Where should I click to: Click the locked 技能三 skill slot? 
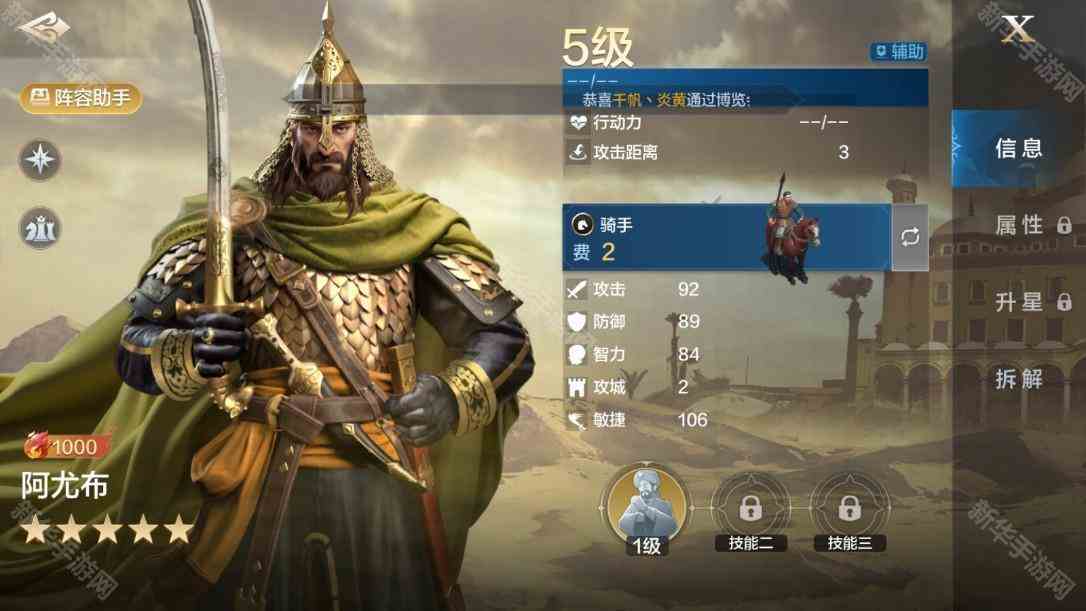pyautogui.click(x=850, y=512)
